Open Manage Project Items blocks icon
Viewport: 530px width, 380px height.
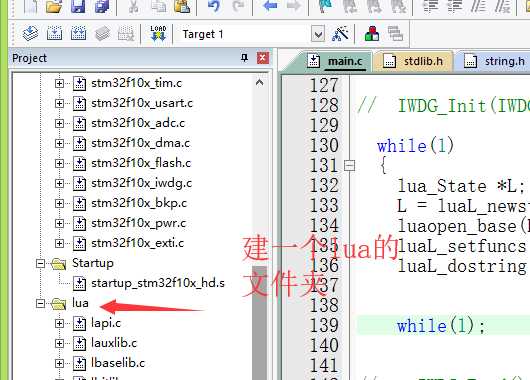coord(372,33)
